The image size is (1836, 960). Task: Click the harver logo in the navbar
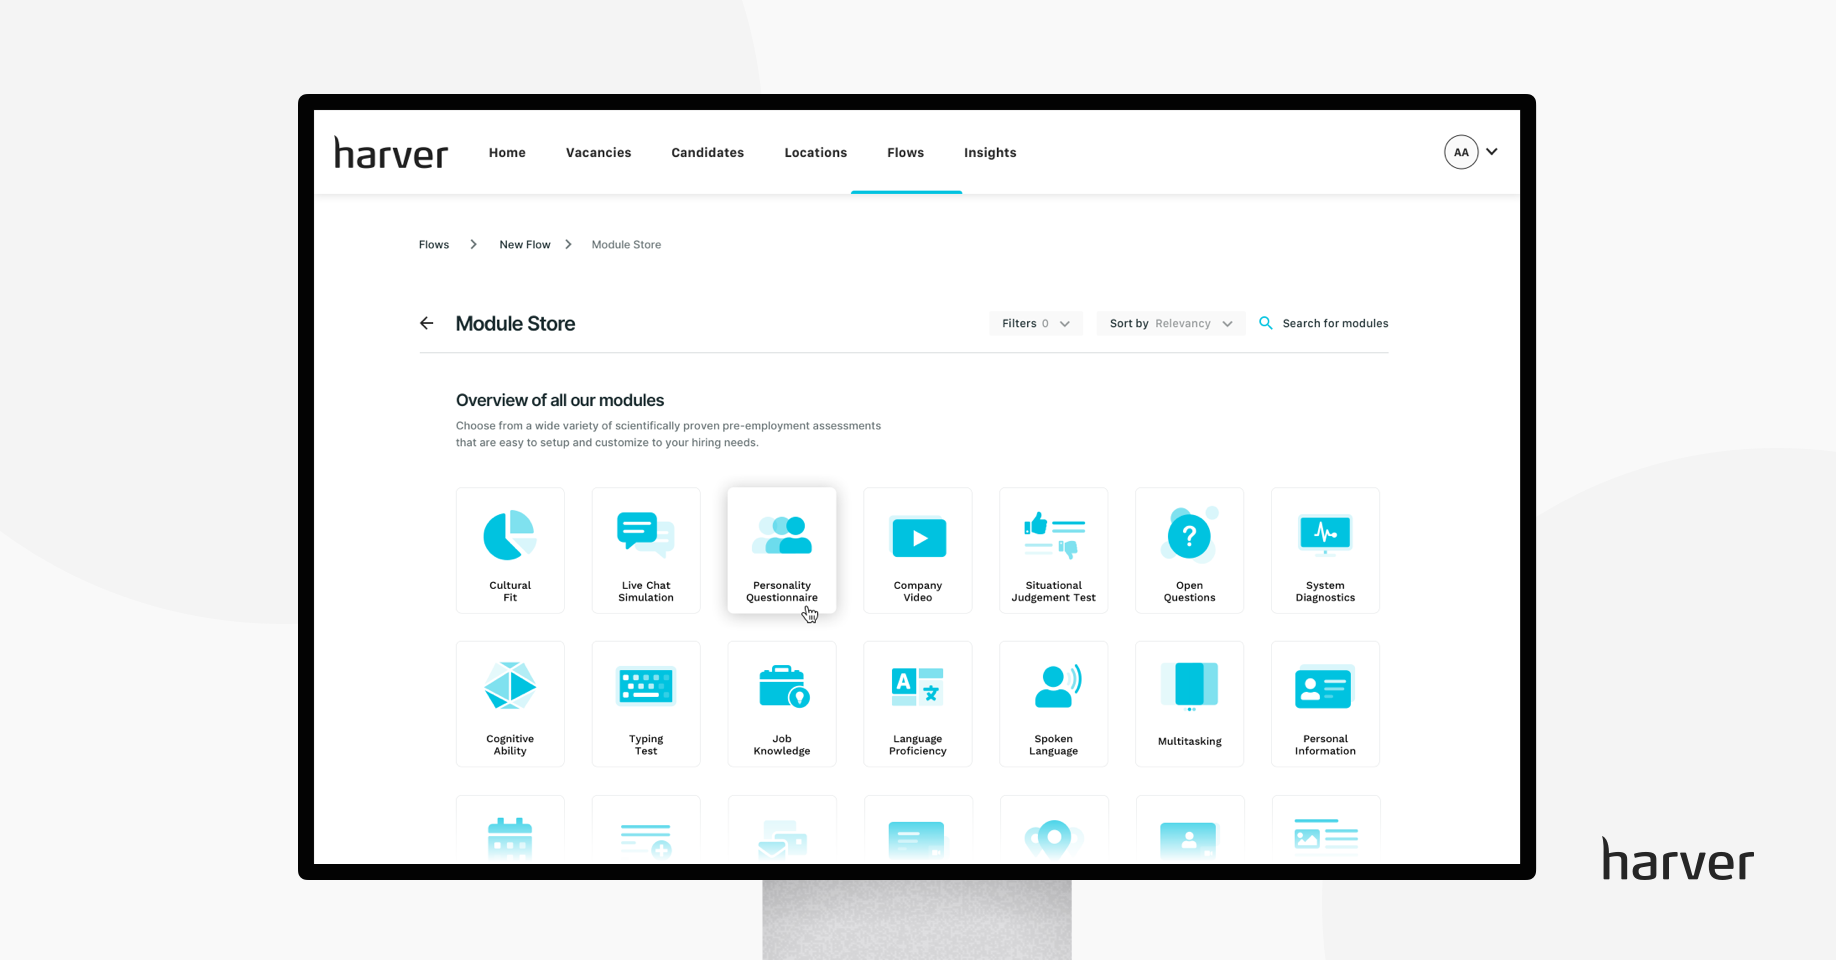[391, 152]
